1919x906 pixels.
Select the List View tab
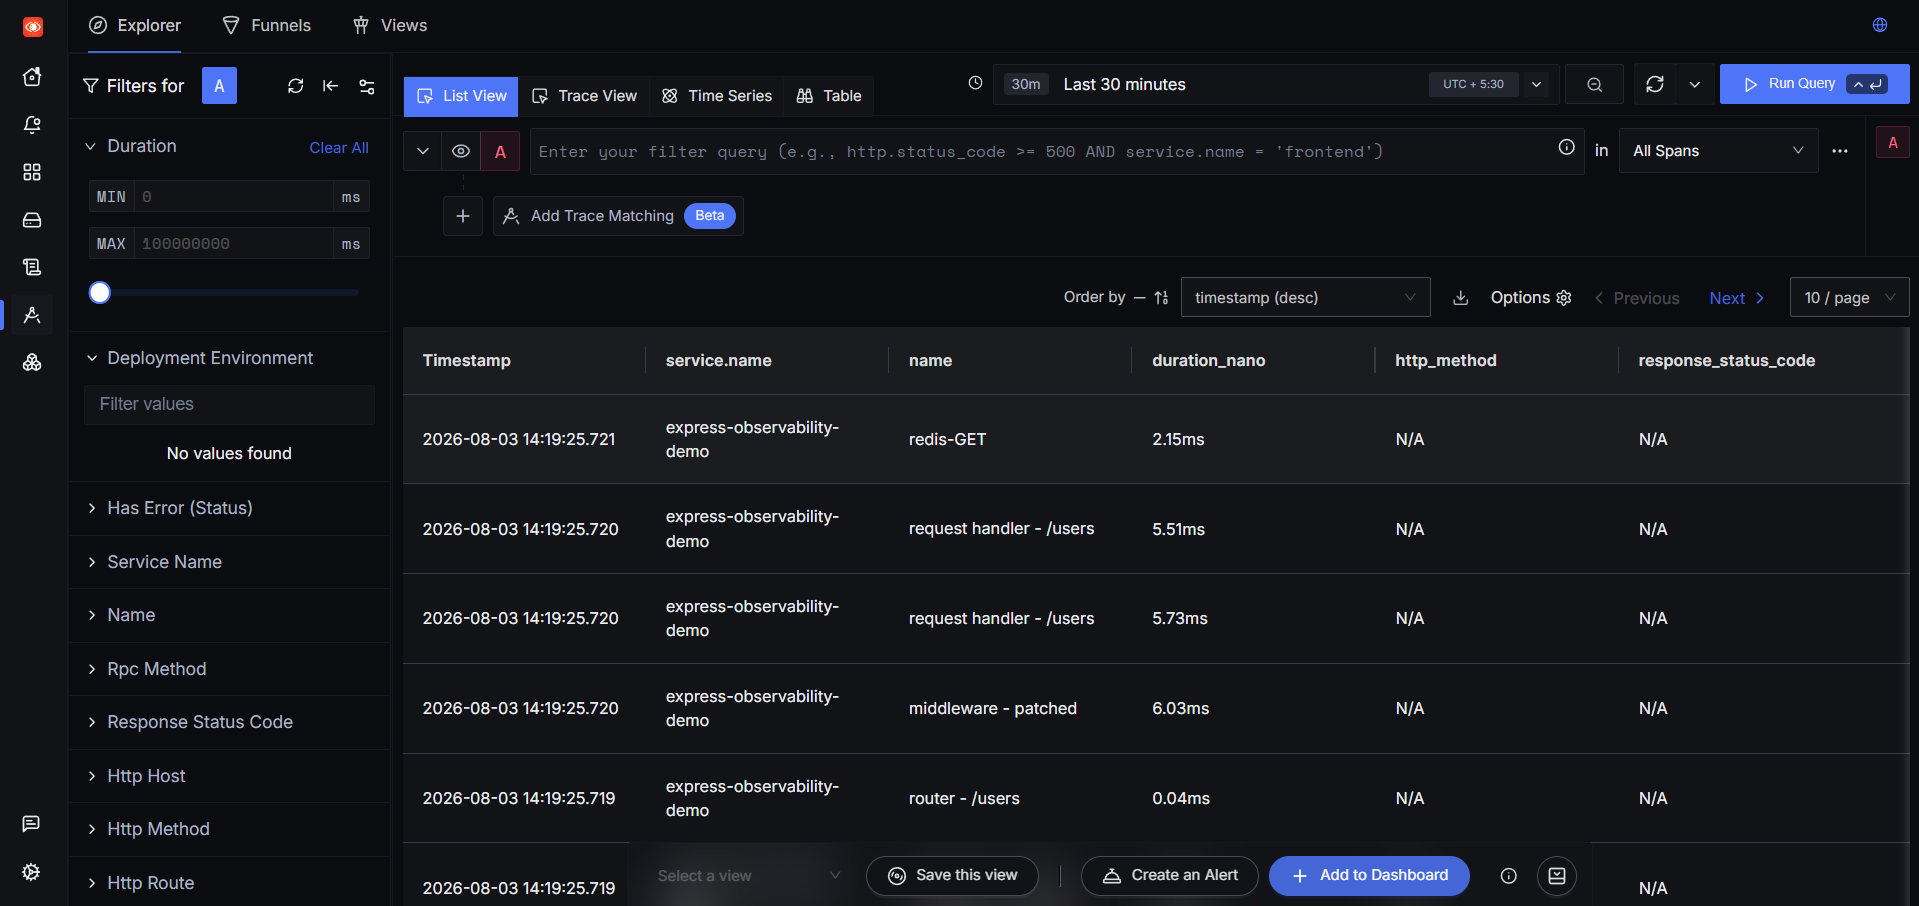pos(461,96)
